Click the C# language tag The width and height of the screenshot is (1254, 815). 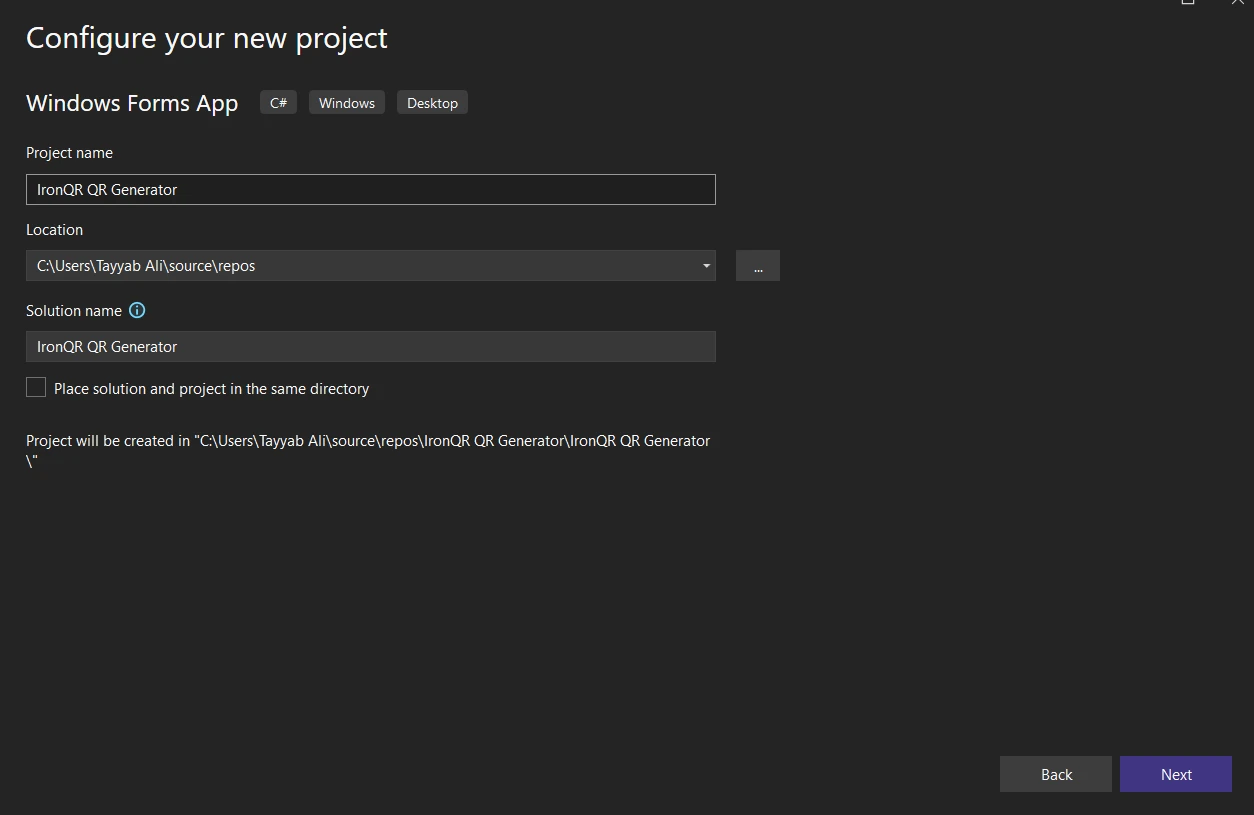278,103
